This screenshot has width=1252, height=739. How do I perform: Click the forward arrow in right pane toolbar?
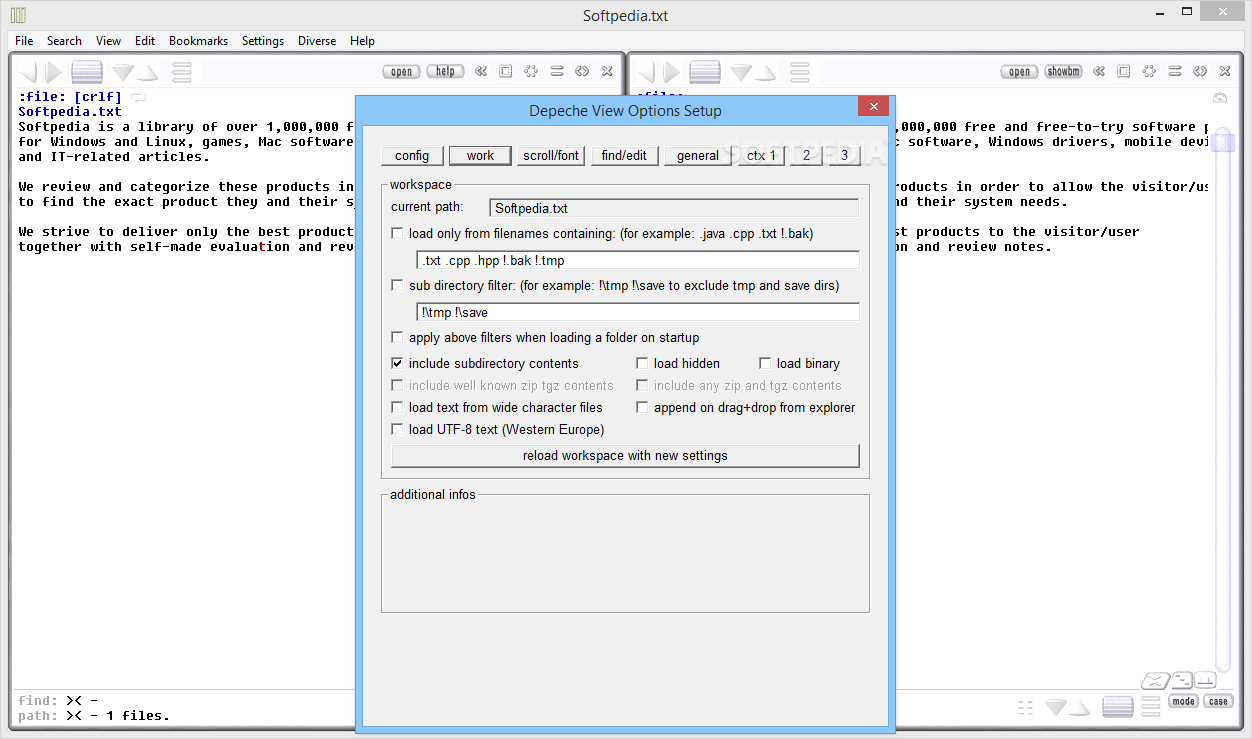point(672,72)
